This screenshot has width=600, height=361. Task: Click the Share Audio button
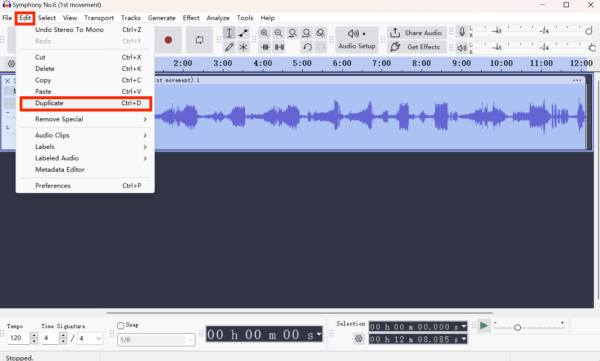[417, 33]
